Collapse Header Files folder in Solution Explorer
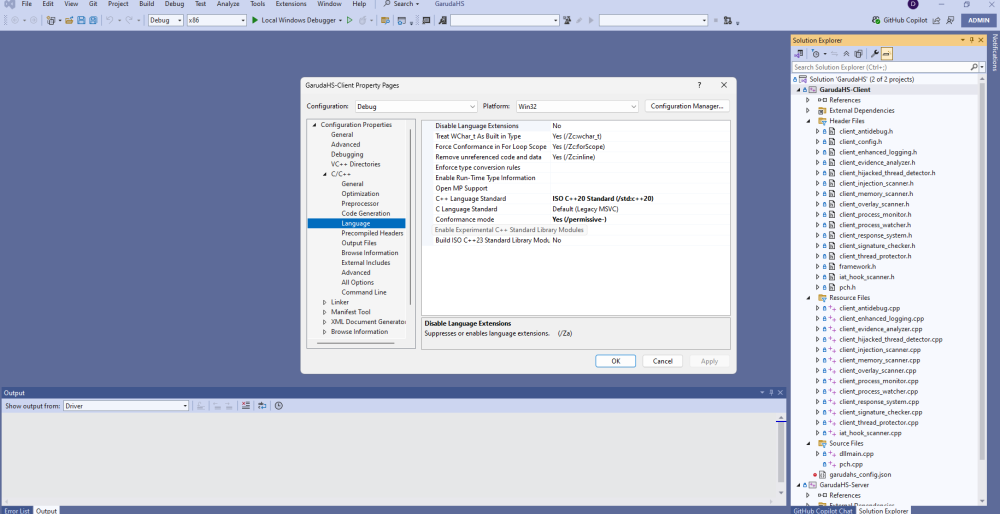 (808, 121)
